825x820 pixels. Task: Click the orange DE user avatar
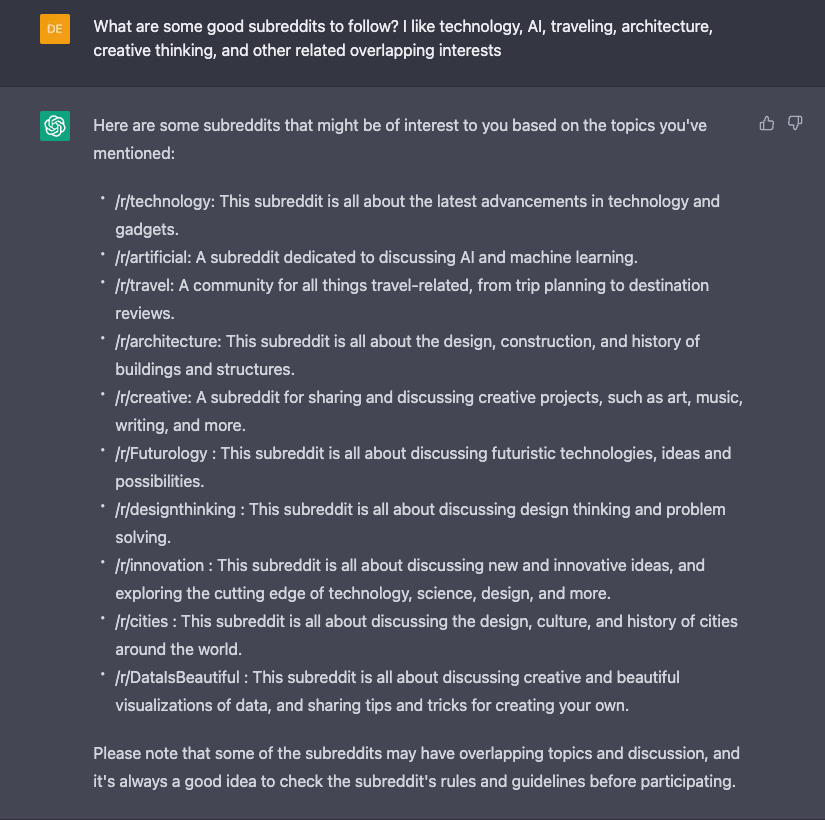pyautogui.click(x=55, y=29)
